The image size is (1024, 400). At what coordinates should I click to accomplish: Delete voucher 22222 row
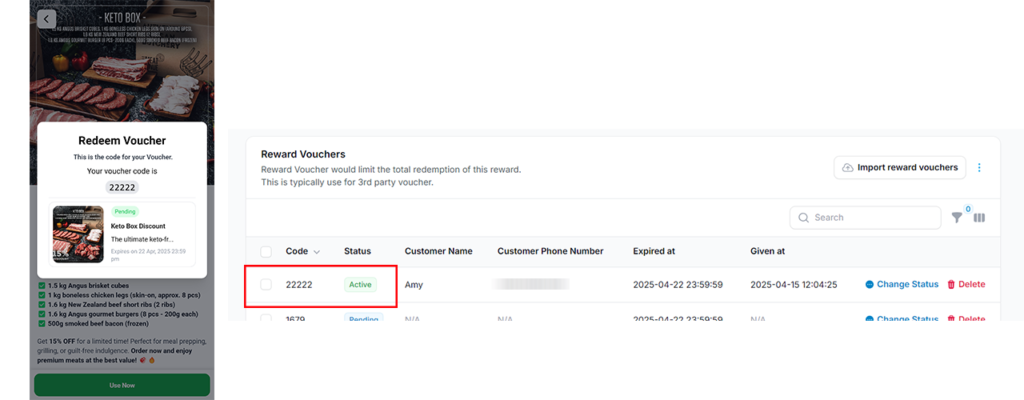[x=966, y=284]
